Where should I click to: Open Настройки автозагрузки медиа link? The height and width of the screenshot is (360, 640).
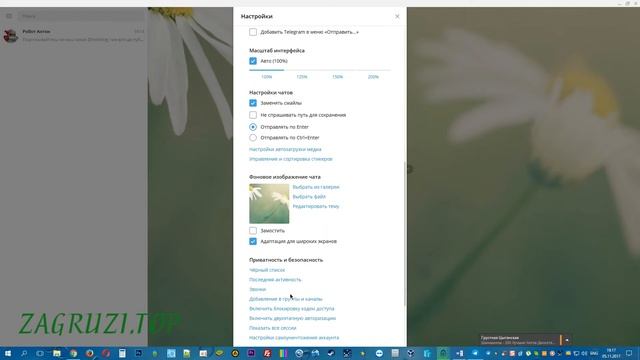(285, 149)
